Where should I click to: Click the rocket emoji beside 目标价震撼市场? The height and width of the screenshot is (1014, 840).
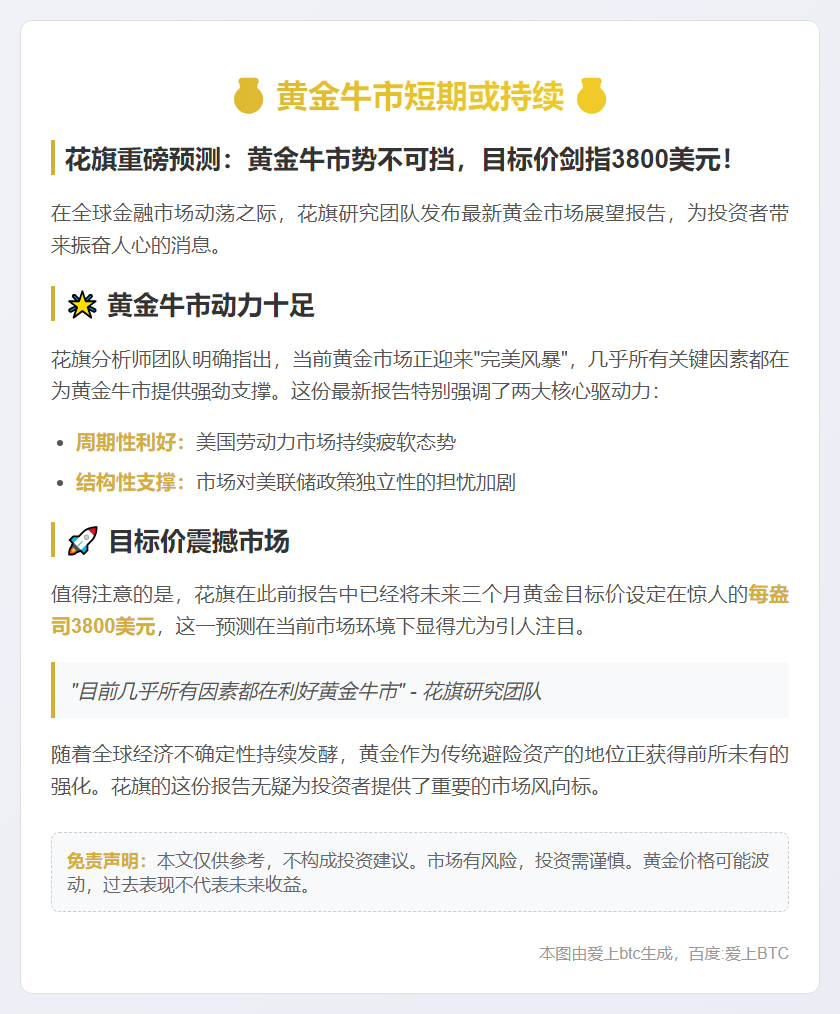point(83,541)
